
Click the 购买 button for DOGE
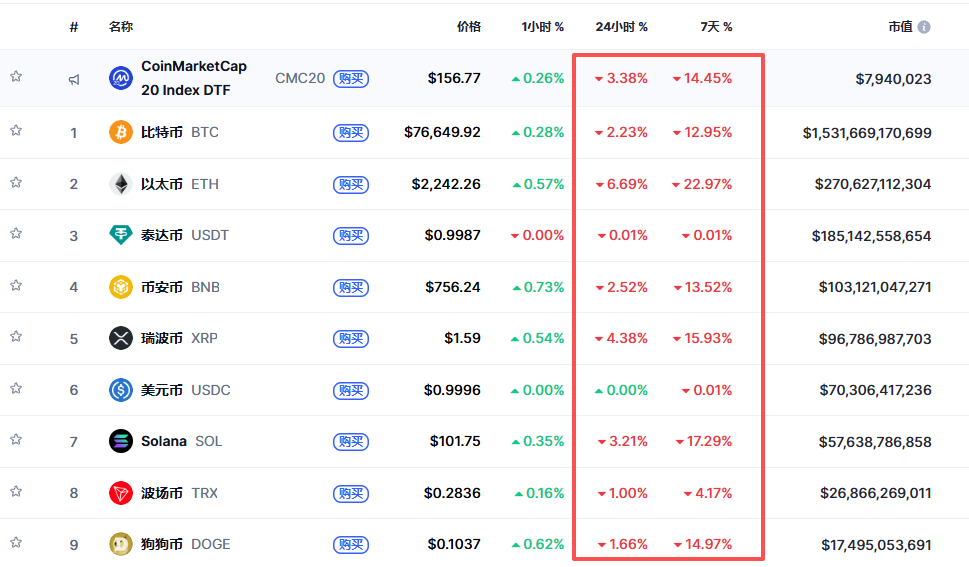(x=351, y=545)
